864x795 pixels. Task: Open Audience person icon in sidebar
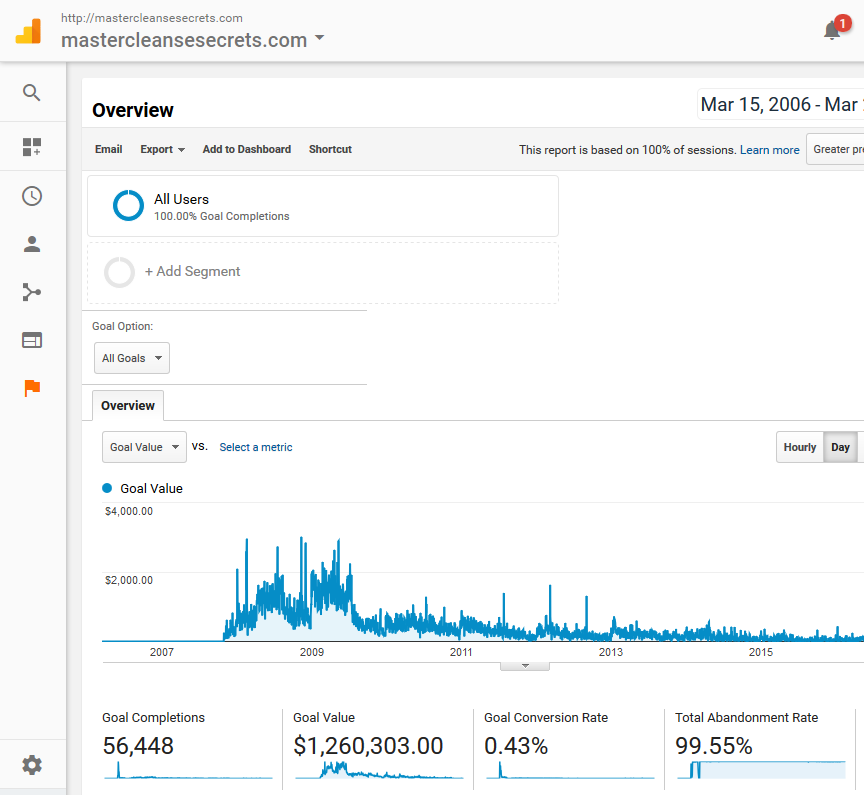32,244
